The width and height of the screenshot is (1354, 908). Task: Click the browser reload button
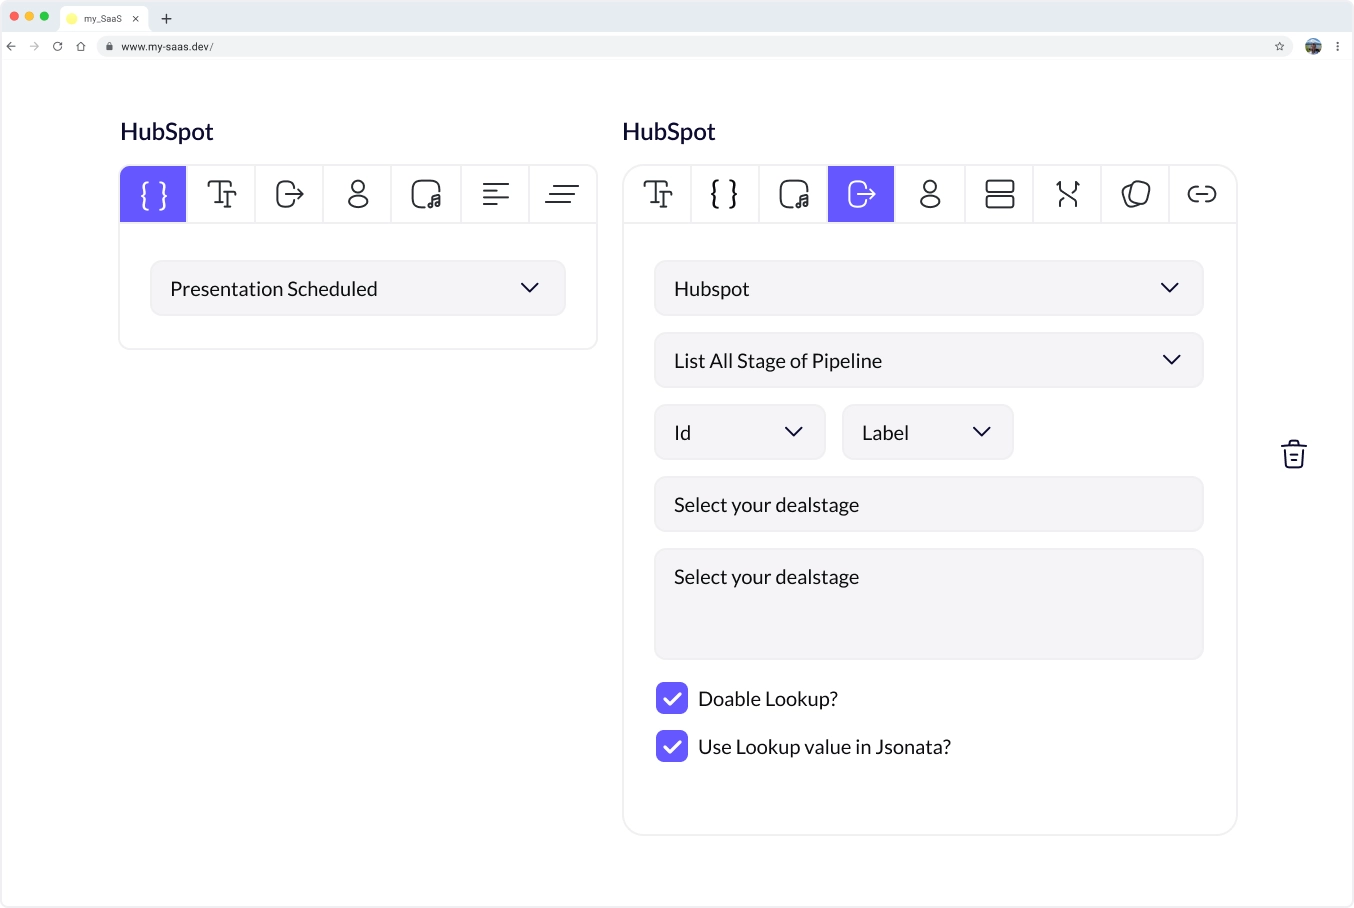pyautogui.click(x=57, y=46)
